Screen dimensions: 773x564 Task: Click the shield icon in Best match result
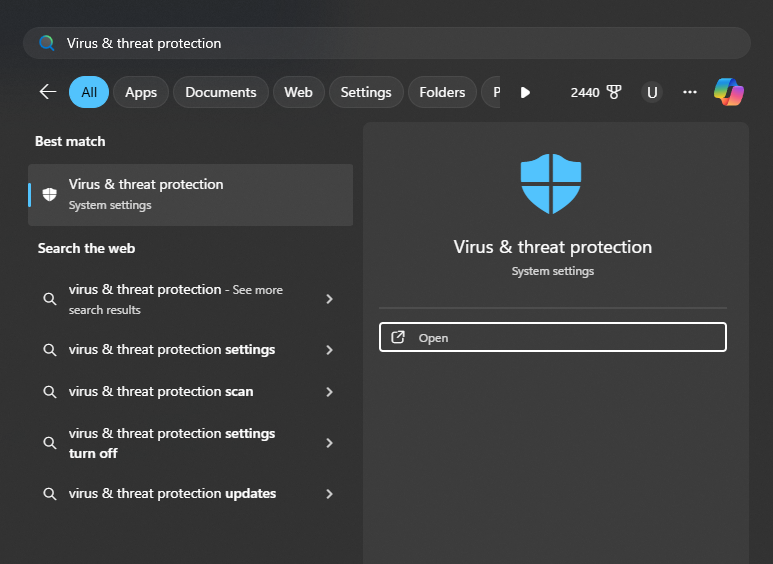[x=49, y=194]
